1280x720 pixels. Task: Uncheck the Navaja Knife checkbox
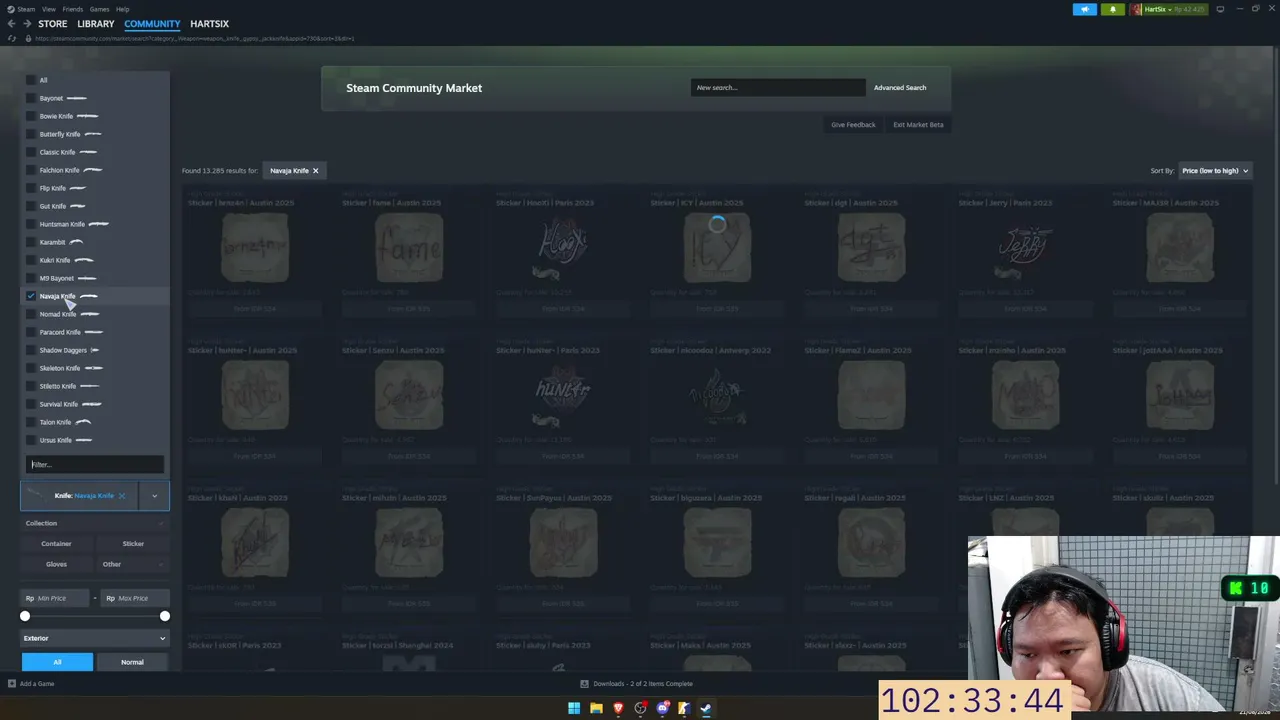click(x=31, y=296)
